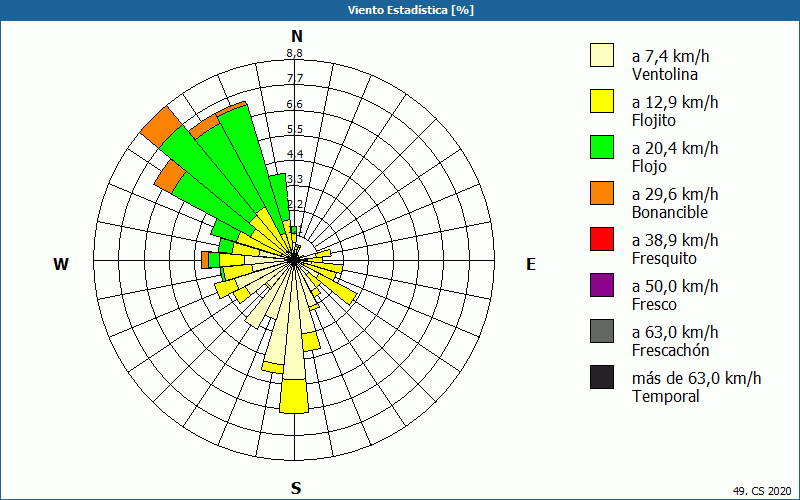Click the W compass label
800x500 pixels.
tap(61, 264)
